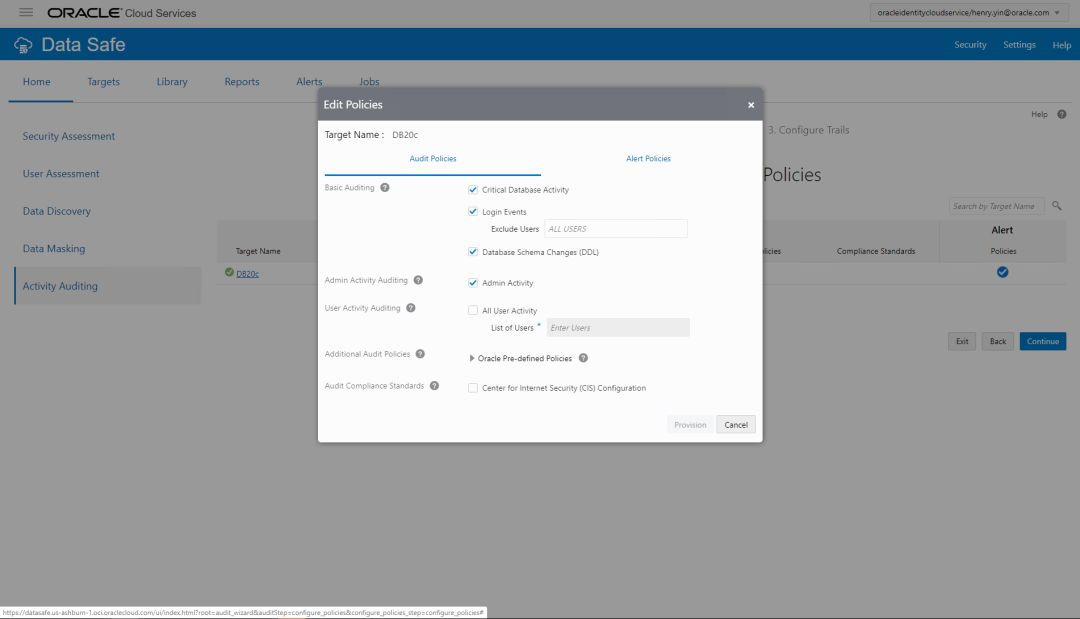This screenshot has height=619, width=1080.
Task: Uncheck Critical Database Activity checkbox
Action: pyautogui.click(x=473, y=189)
